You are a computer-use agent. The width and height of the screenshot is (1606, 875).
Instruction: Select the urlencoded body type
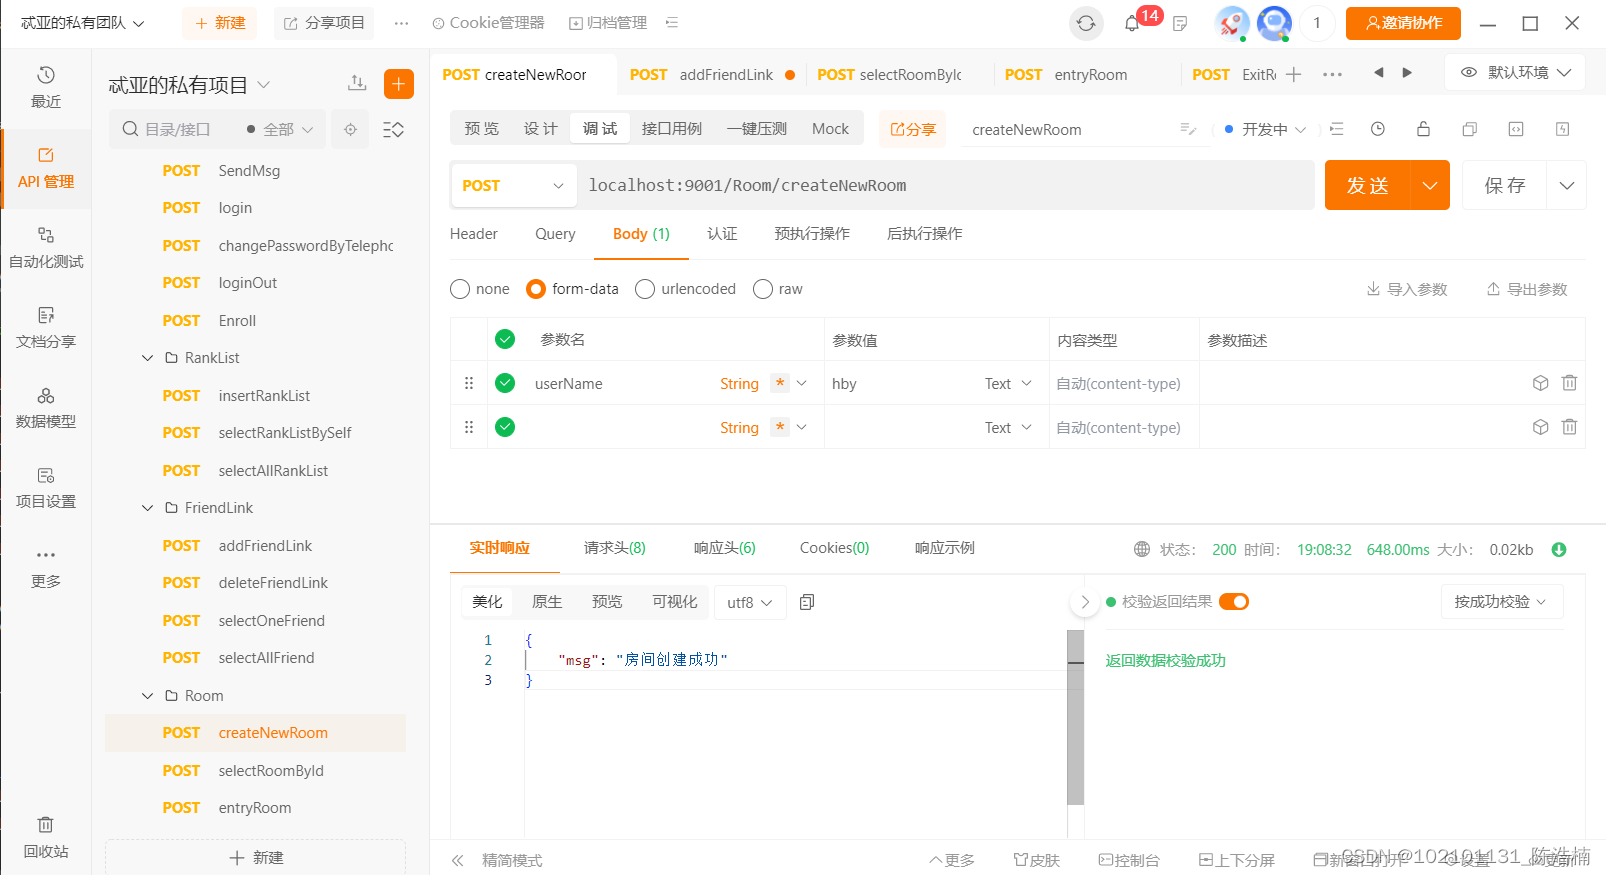(x=645, y=289)
